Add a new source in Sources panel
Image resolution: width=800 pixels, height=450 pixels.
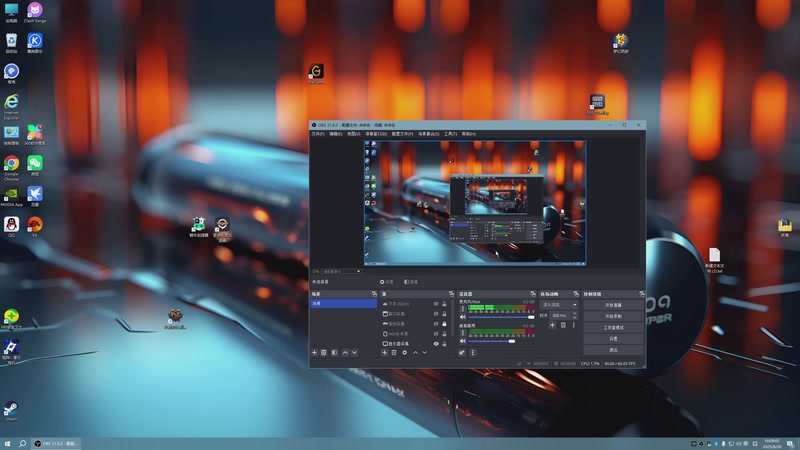(384, 353)
